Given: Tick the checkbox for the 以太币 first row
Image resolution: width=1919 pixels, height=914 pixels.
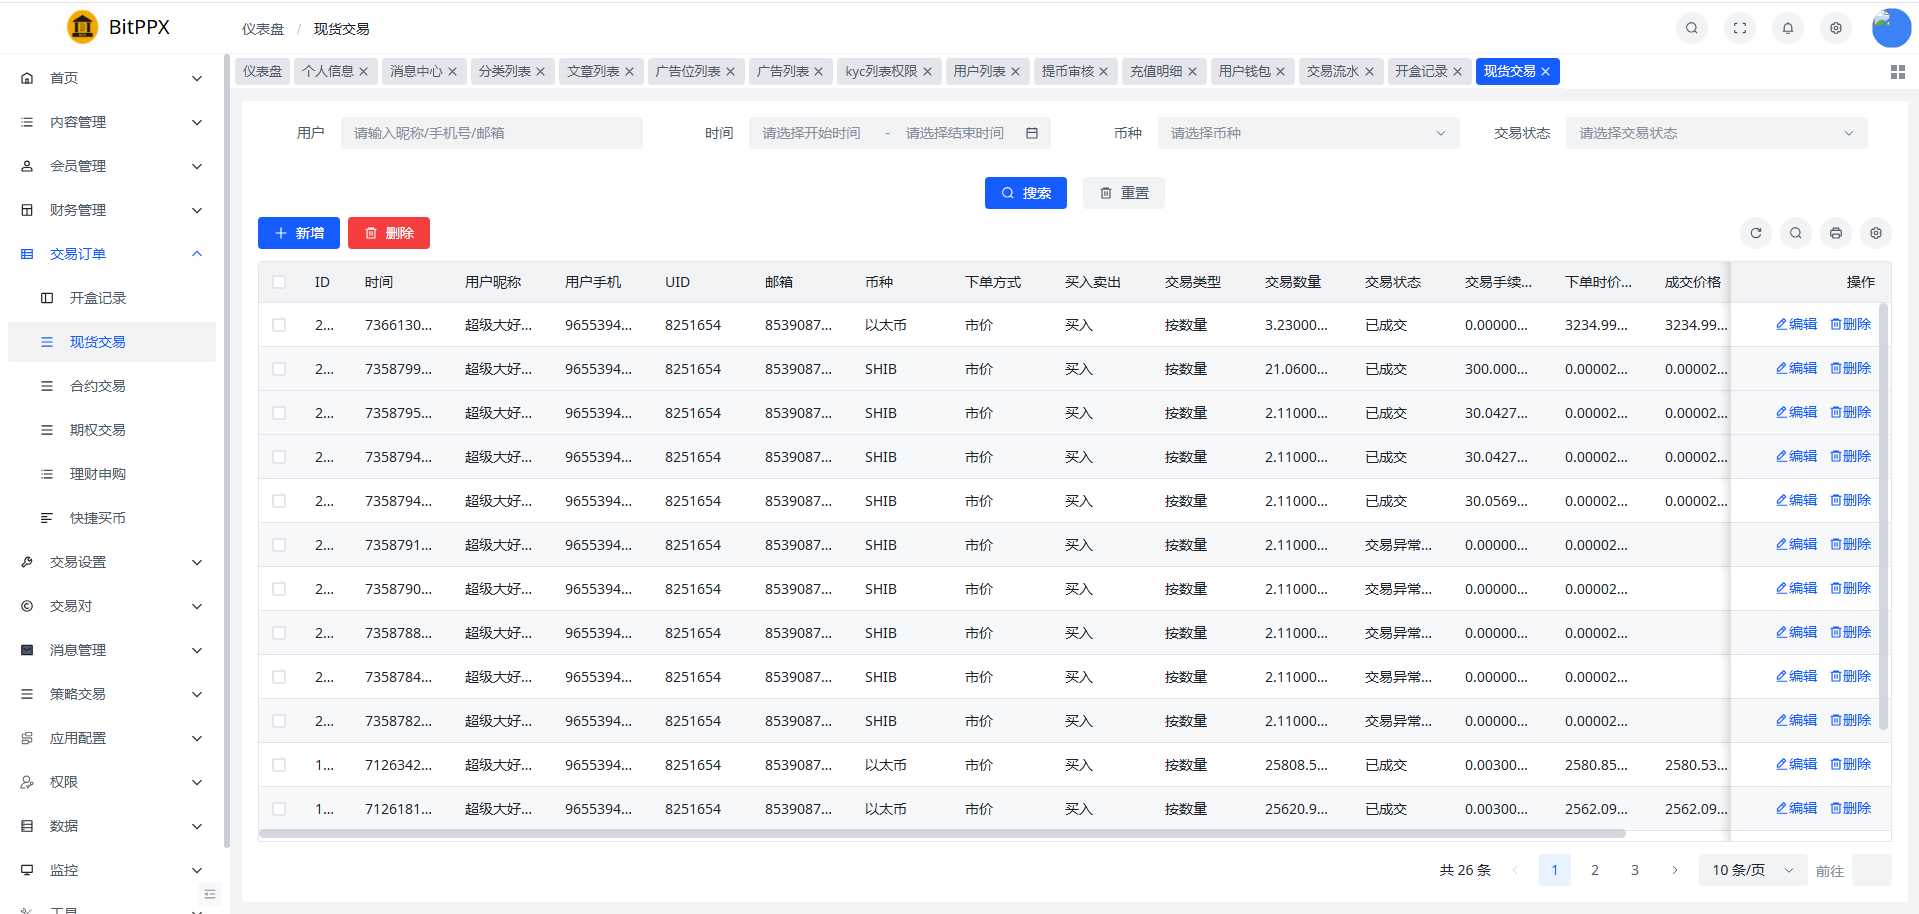Looking at the screenshot, I should pyautogui.click(x=279, y=325).
